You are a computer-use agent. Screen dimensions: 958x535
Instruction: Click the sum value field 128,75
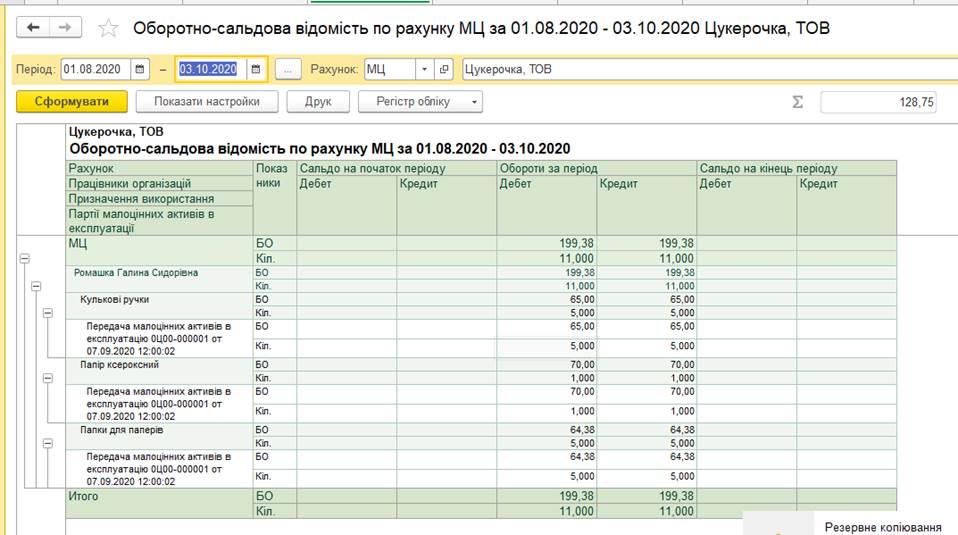(877, 102)
